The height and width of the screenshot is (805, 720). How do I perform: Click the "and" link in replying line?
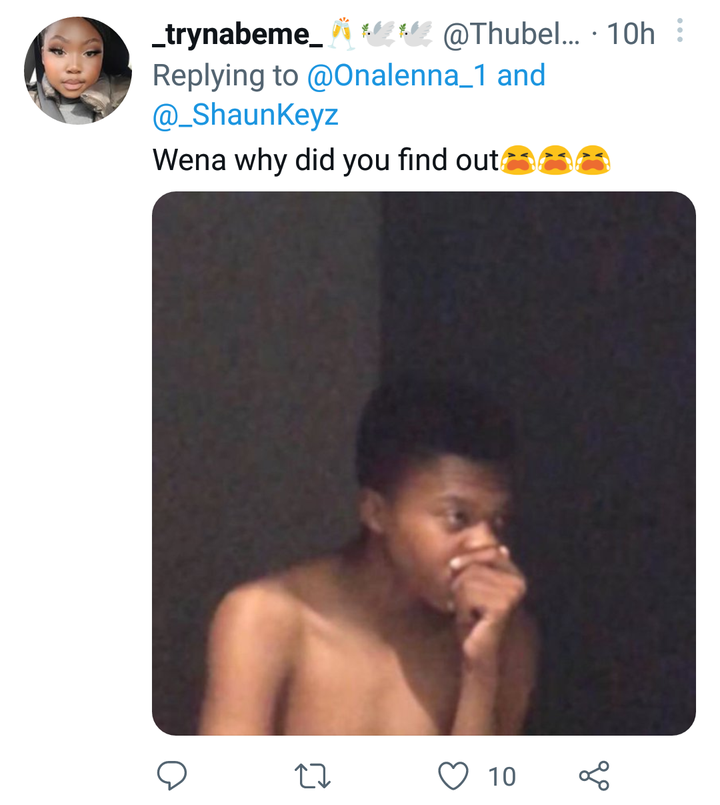pos(521,75)
